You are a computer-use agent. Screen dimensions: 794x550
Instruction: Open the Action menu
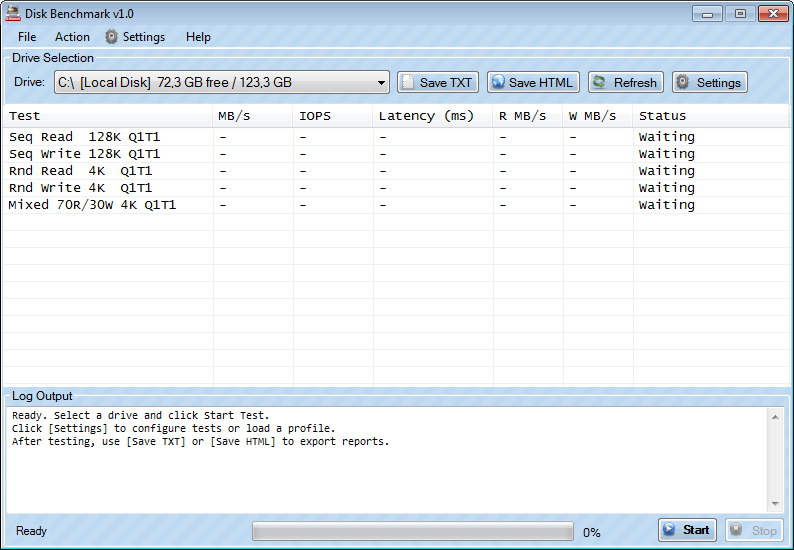[x=72, y=37]
